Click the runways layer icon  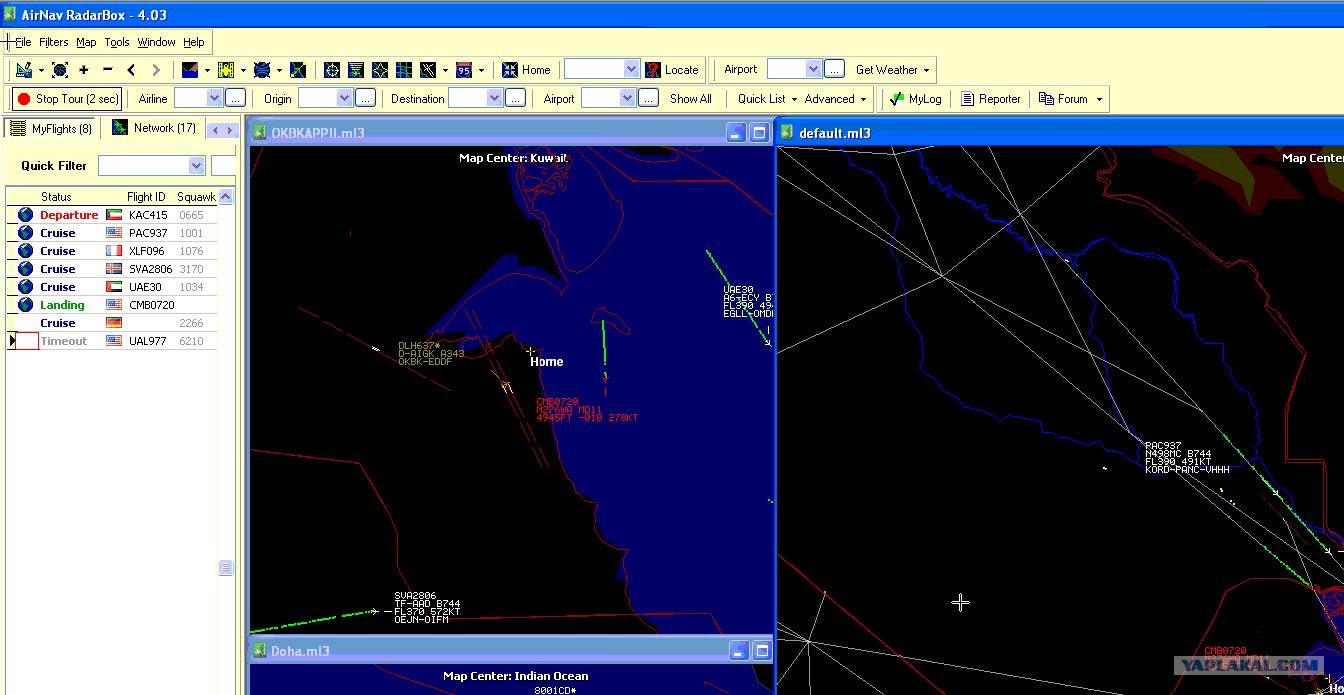pos(428,70)
